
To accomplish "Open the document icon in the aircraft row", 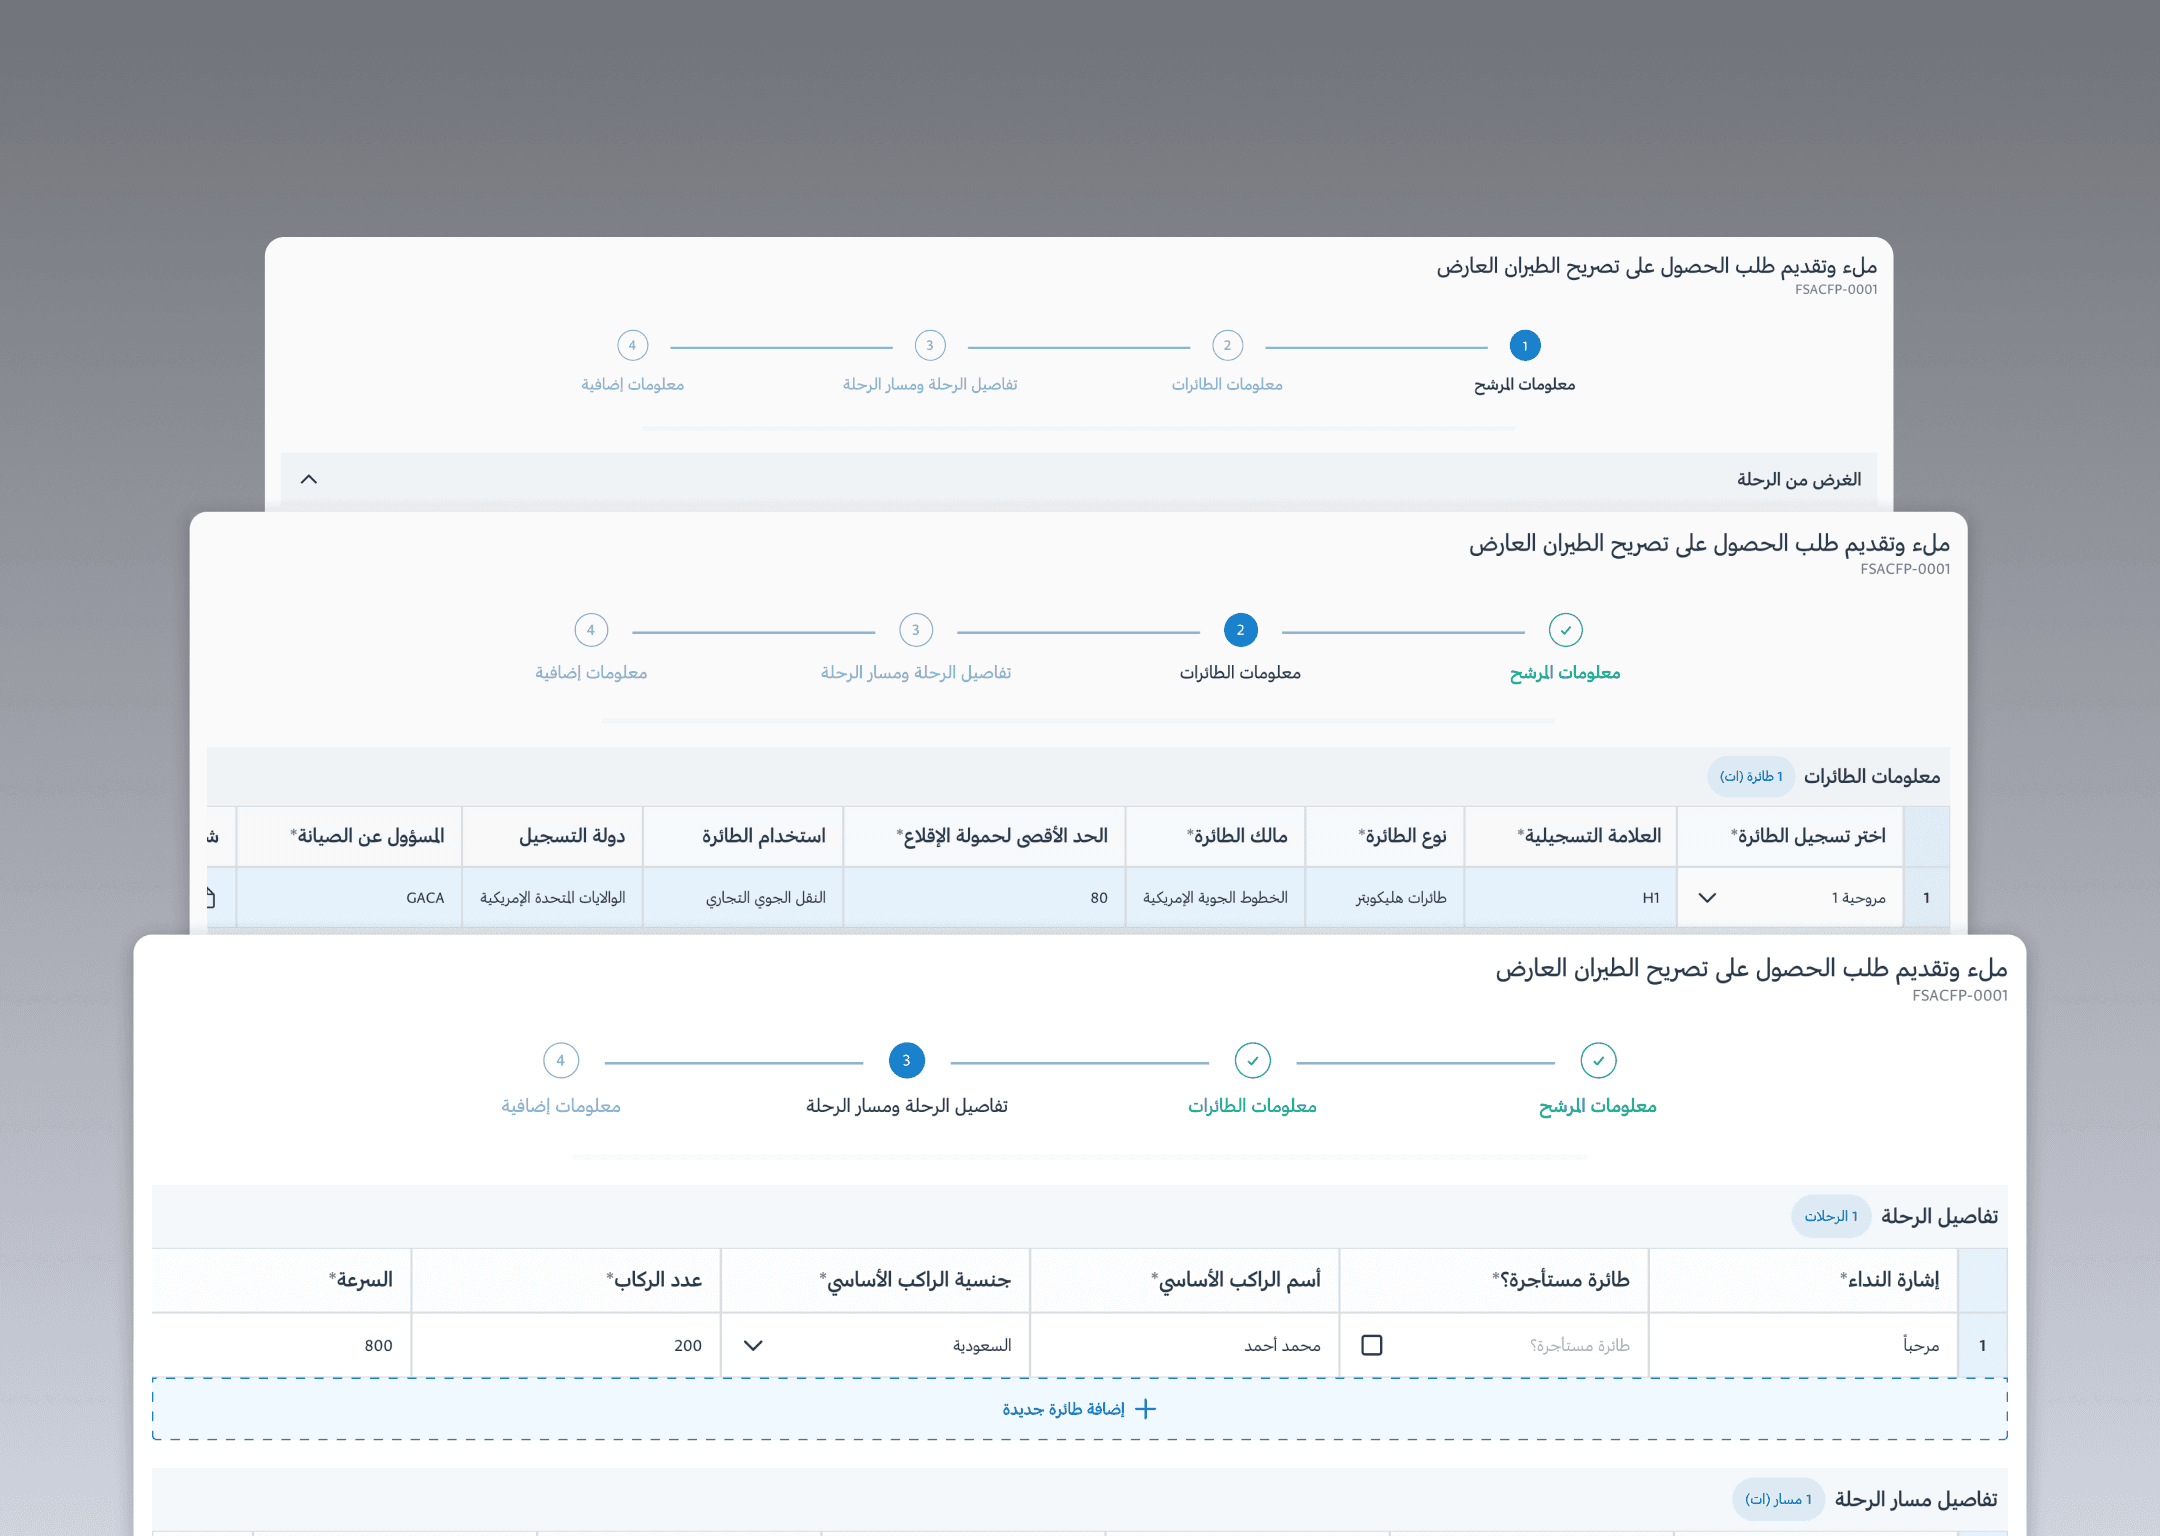I will tap(210, 897).
